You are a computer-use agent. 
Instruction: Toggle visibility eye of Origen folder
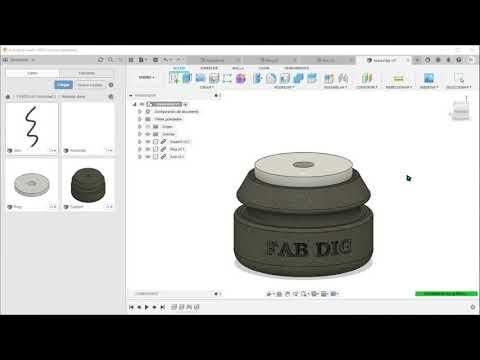coord(148,127)
